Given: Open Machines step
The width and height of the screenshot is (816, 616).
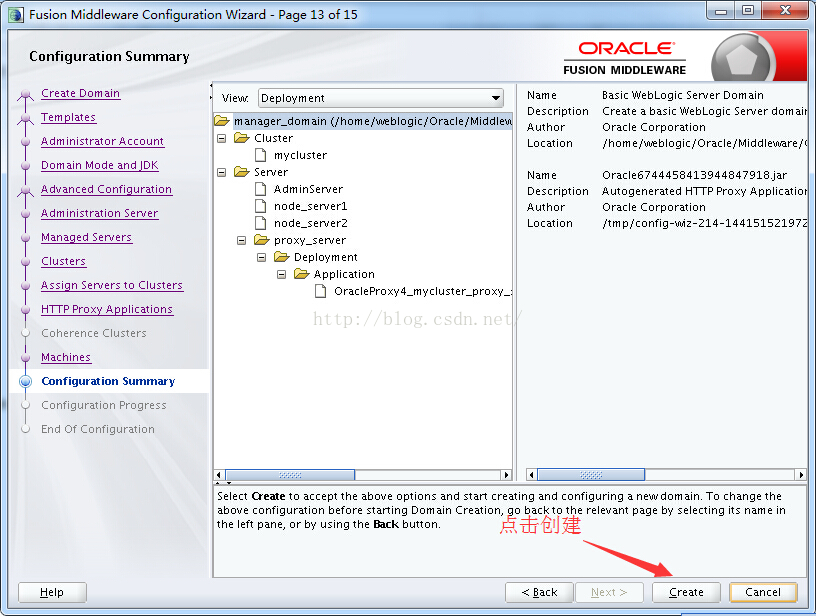Looking at the screenshot, I should click(x=66, y=357).
